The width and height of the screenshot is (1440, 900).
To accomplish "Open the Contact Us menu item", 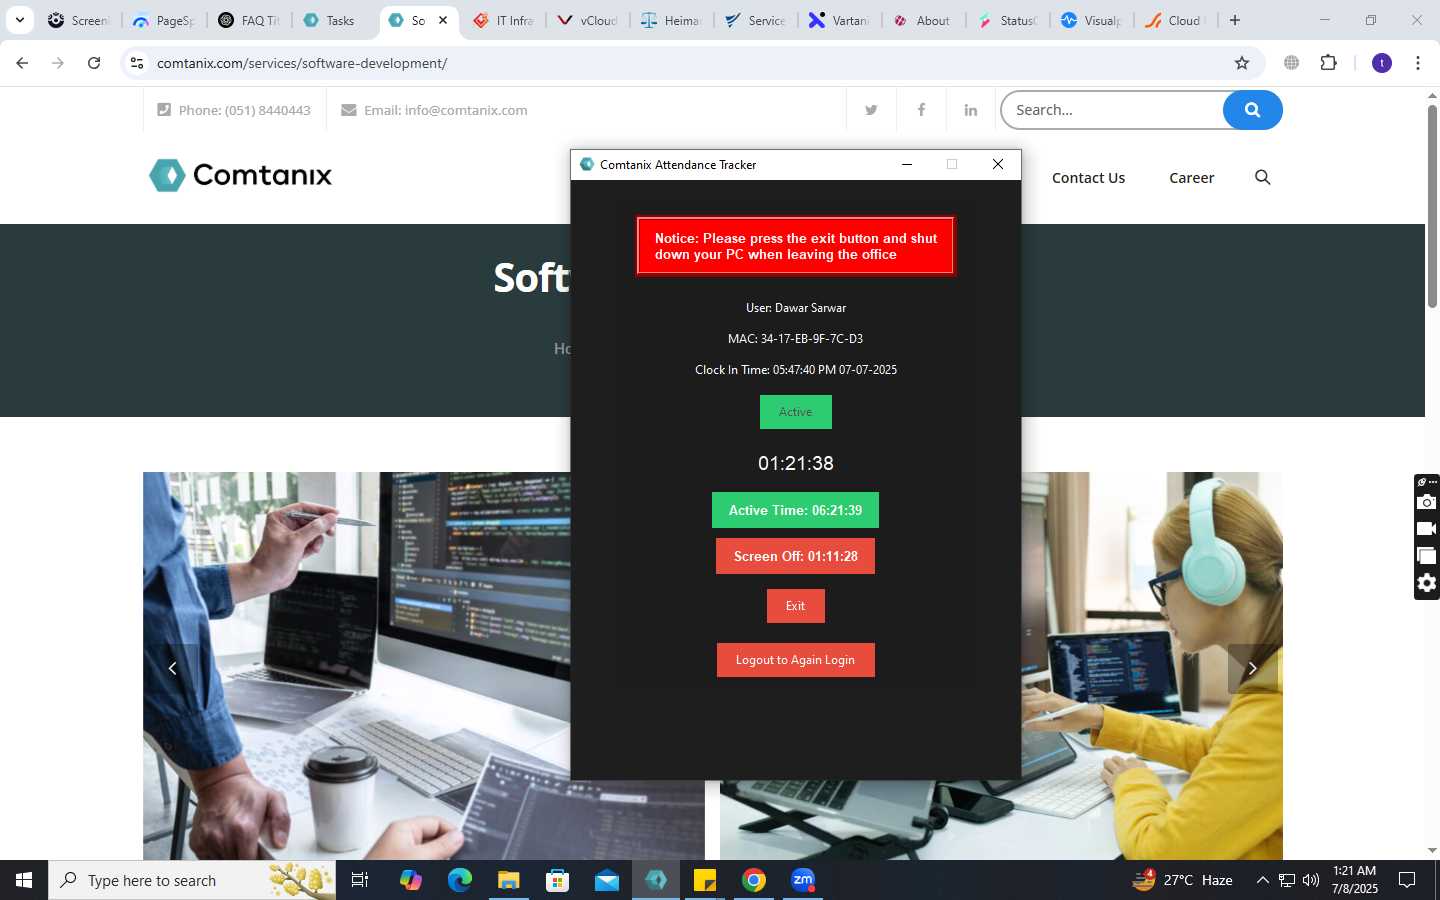I will point(1088,178).
